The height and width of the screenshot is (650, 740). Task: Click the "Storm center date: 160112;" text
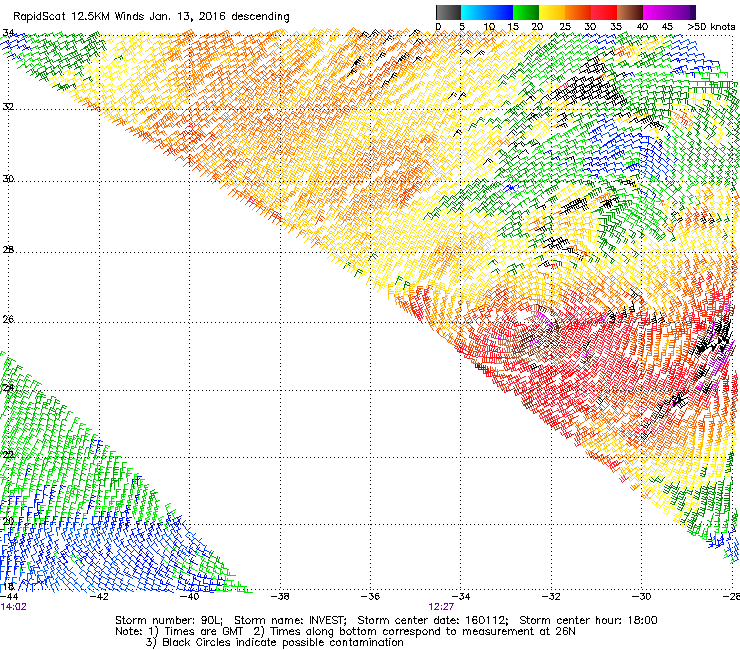click(x=433, y=620)
